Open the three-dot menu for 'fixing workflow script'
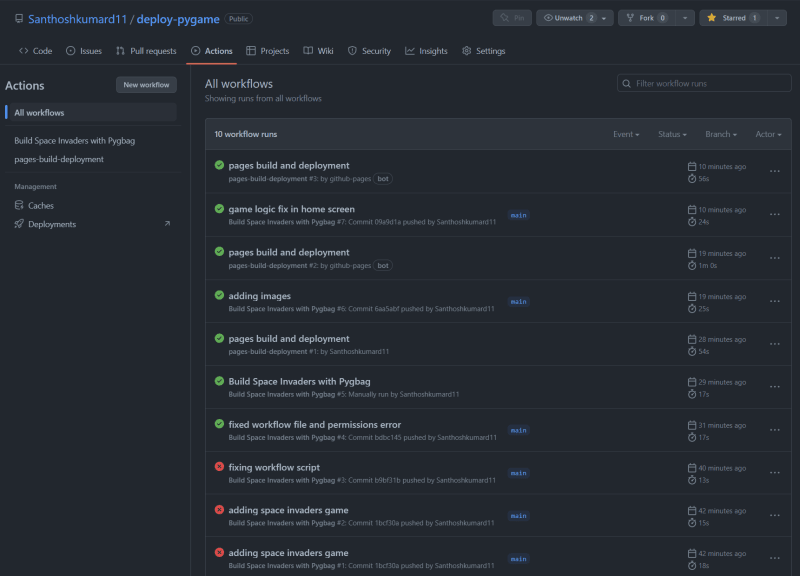 coord(774,473)
